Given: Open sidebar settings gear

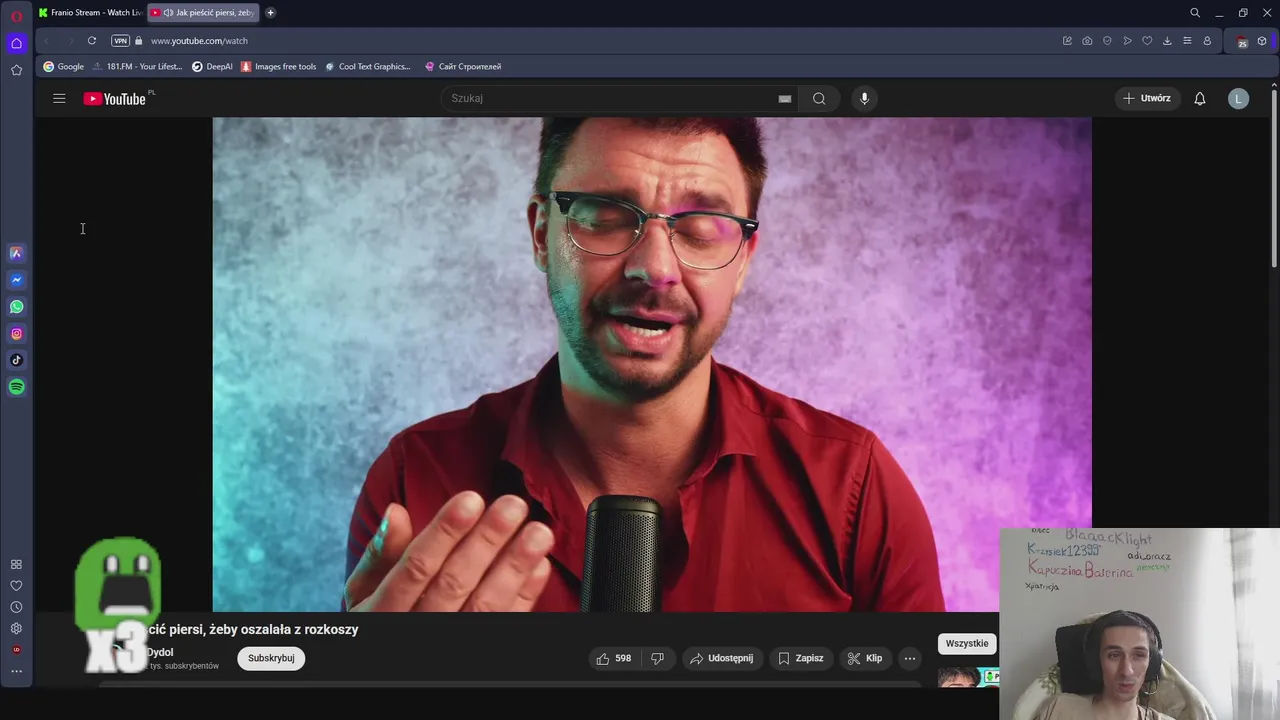Looking at the screenshot, I should (x=16, y=629).
